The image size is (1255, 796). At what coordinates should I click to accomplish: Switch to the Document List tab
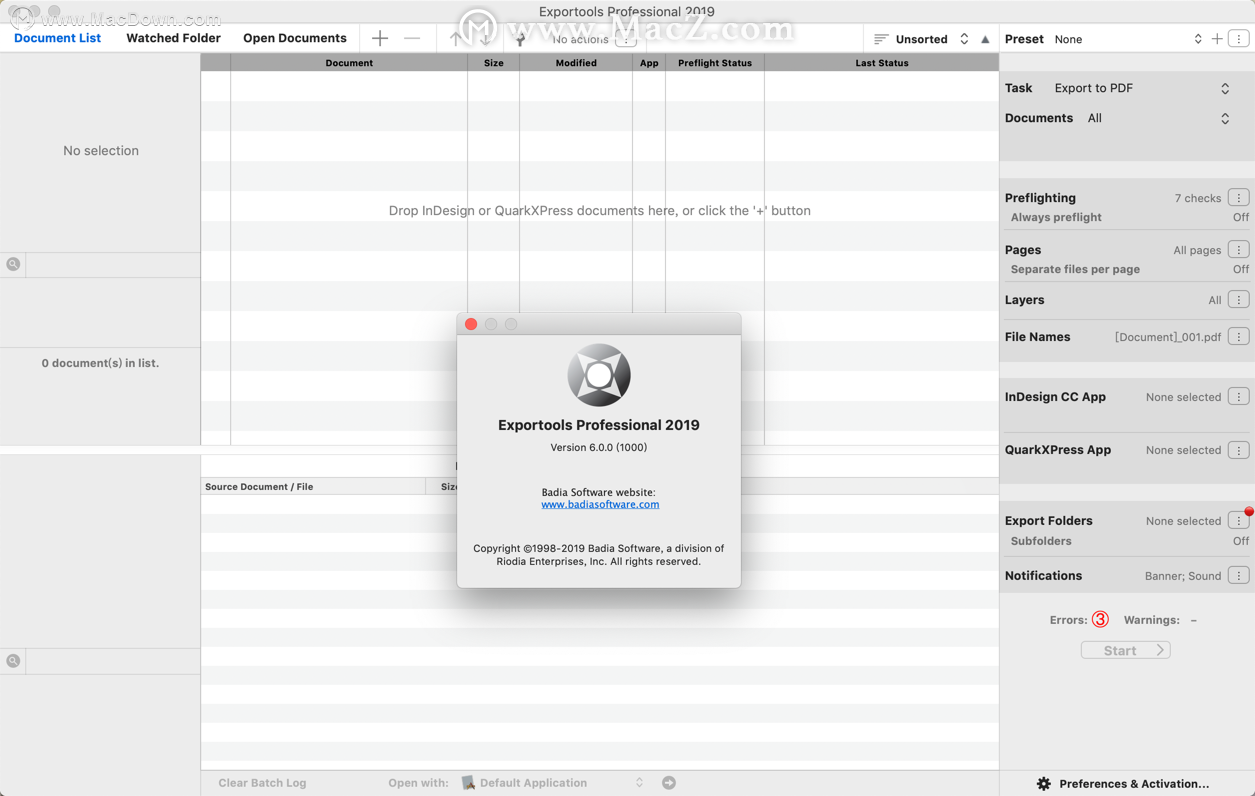57,38
